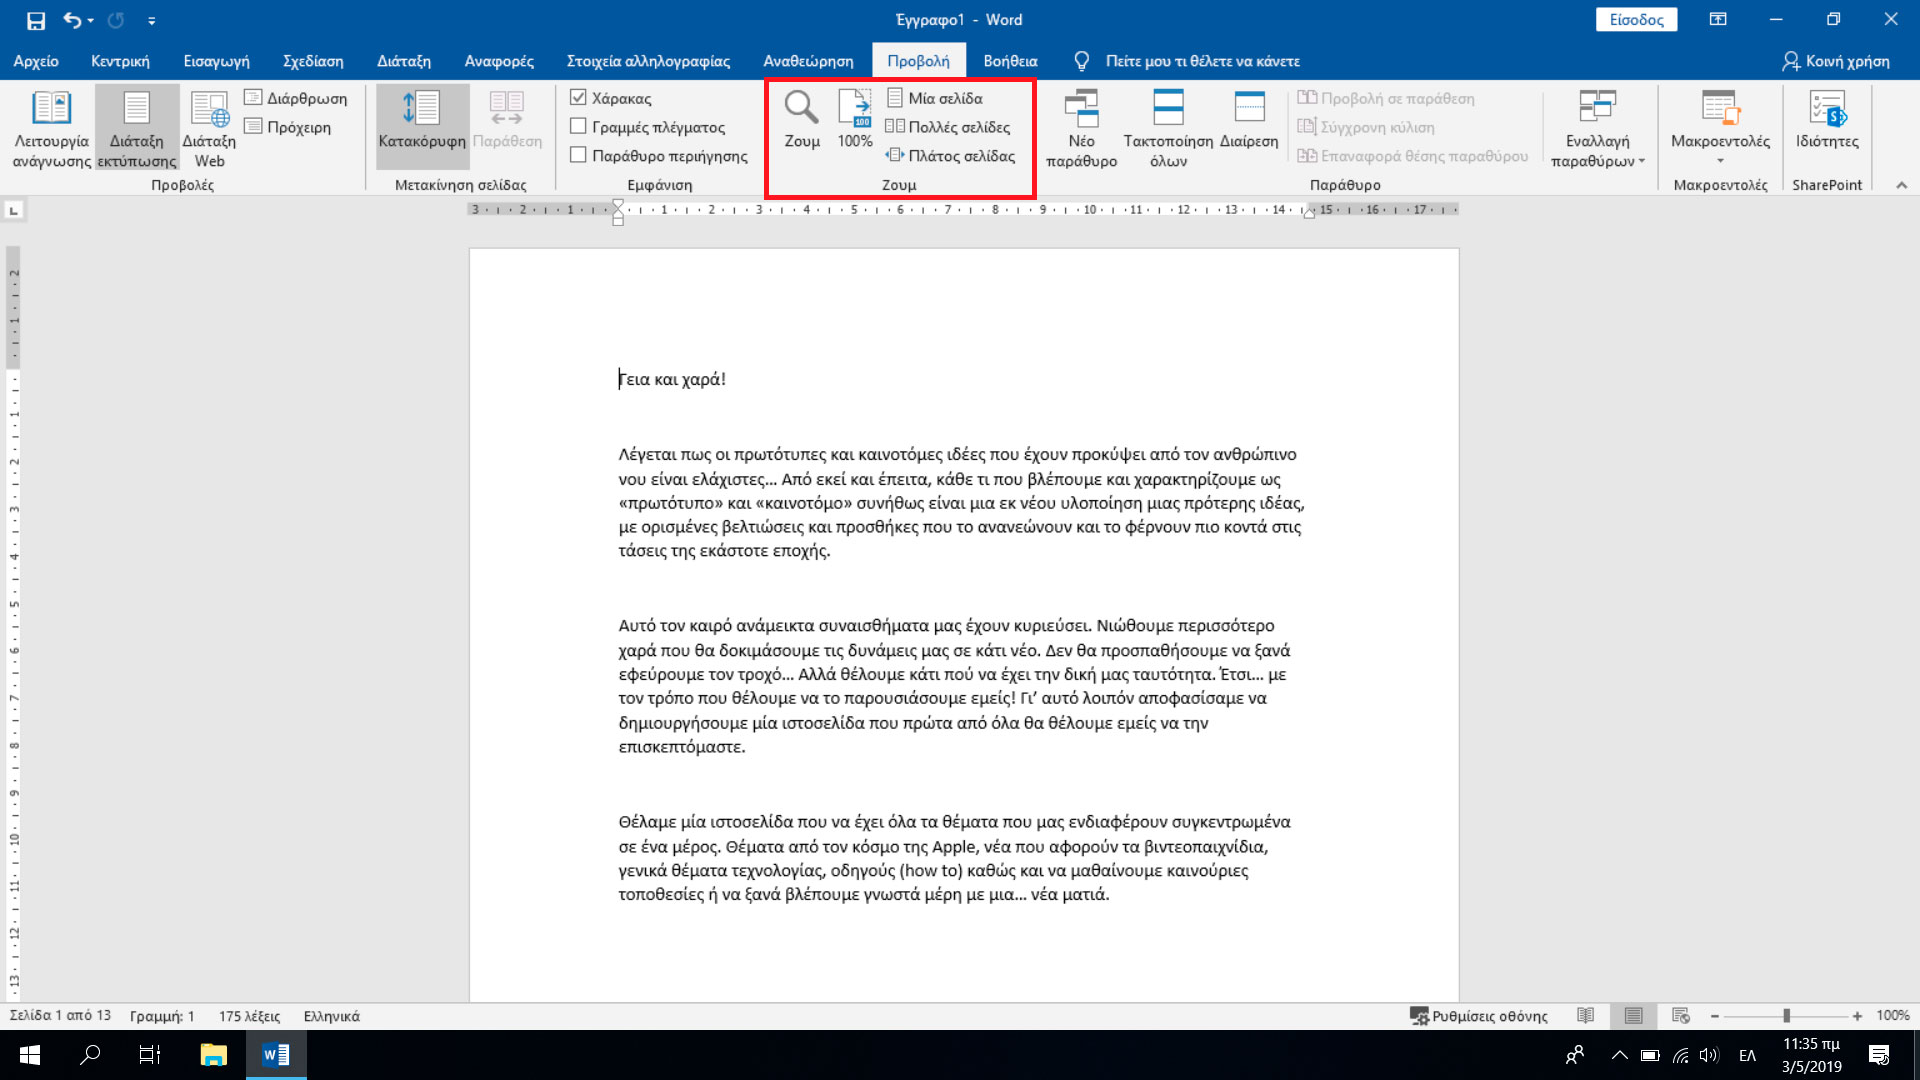Show hidden system tray icons
The height and width of the screenshot is (1080, 1920).
click(x=1619, y=1055)
